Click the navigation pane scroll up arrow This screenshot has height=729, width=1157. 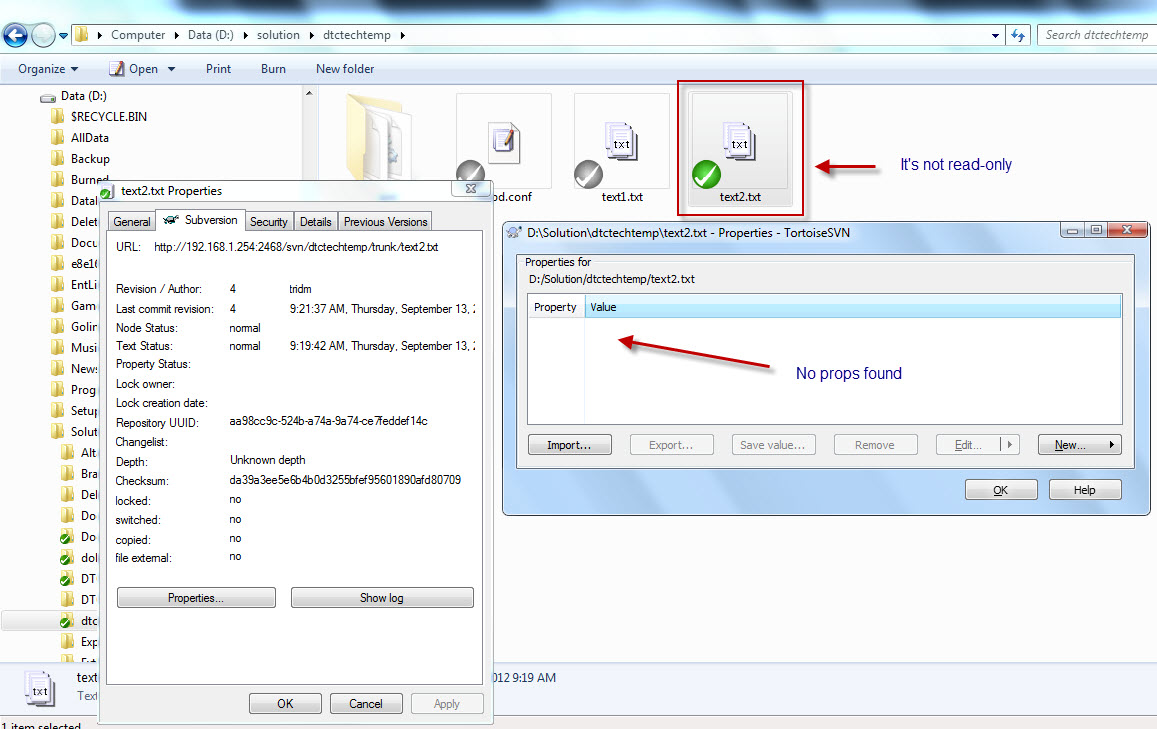click(309, 94)
